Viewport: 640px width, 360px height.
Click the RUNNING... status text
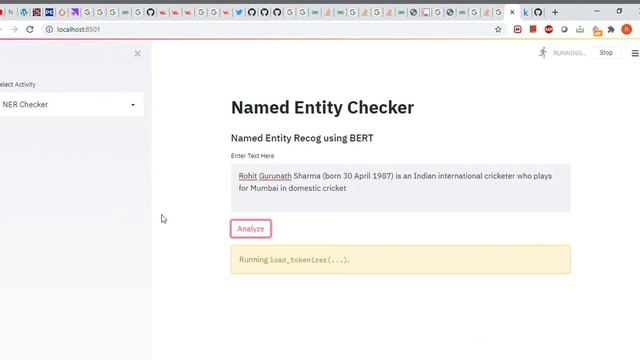coord(569,53)
